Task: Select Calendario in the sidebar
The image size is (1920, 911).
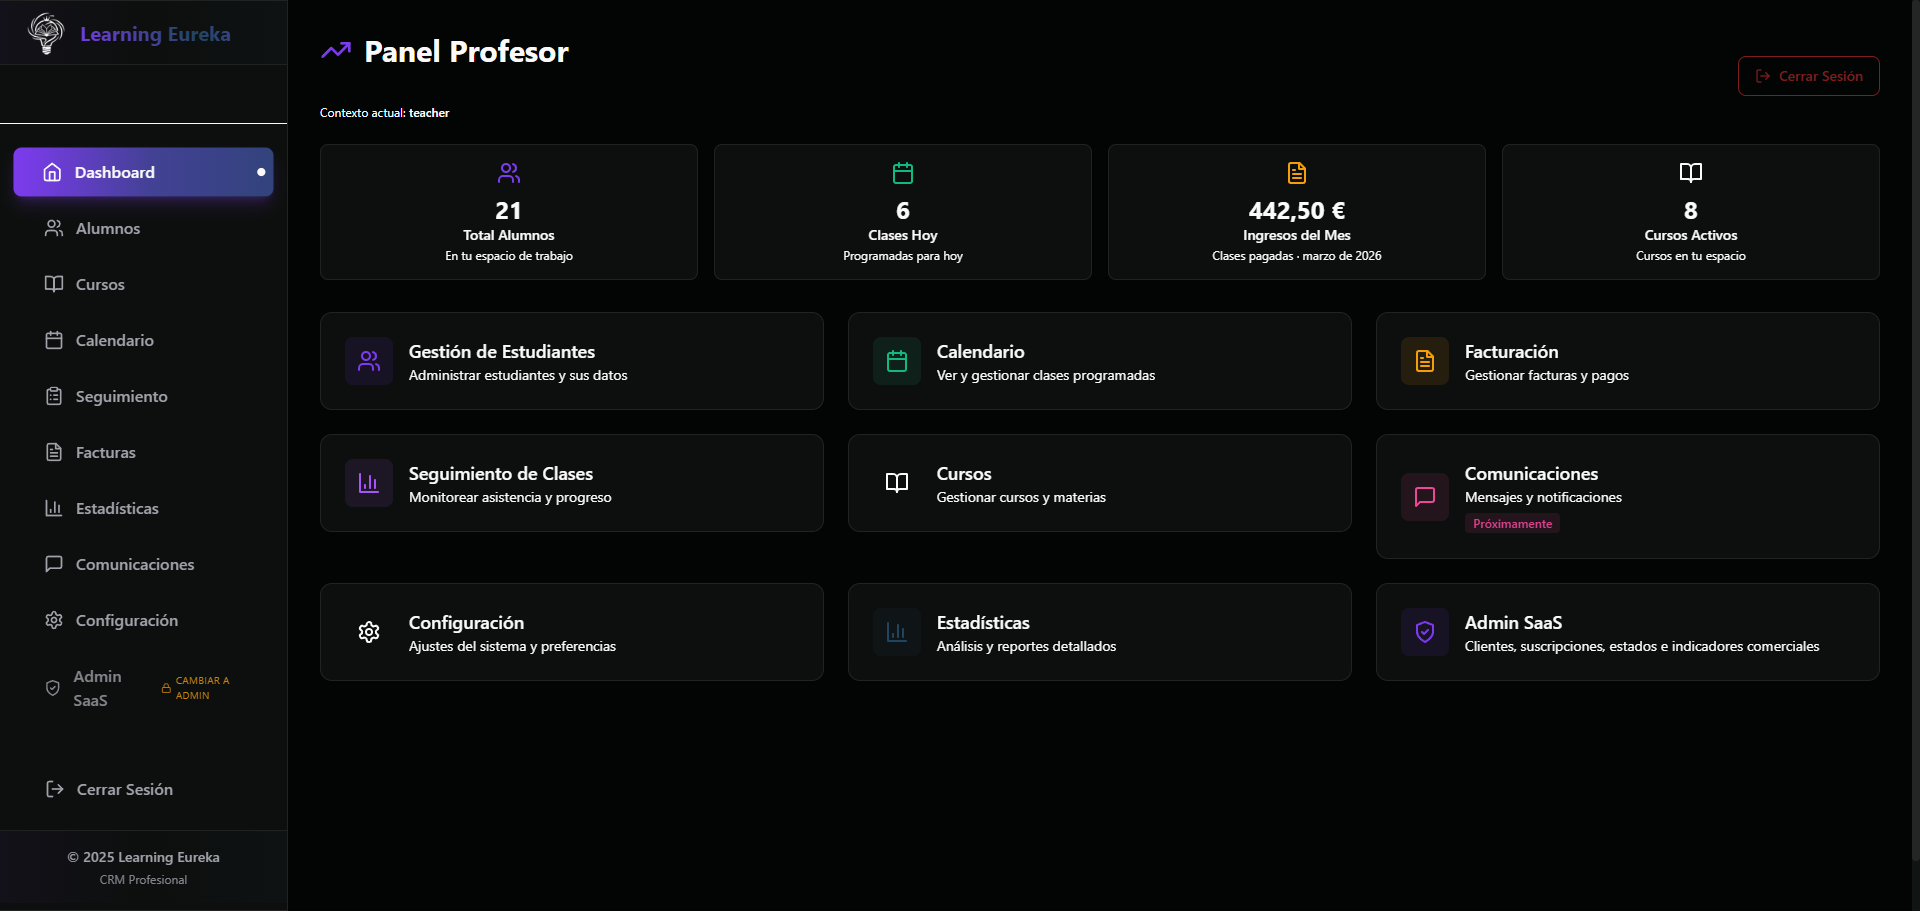Action: pyautogui.click(x=143, y=340)
